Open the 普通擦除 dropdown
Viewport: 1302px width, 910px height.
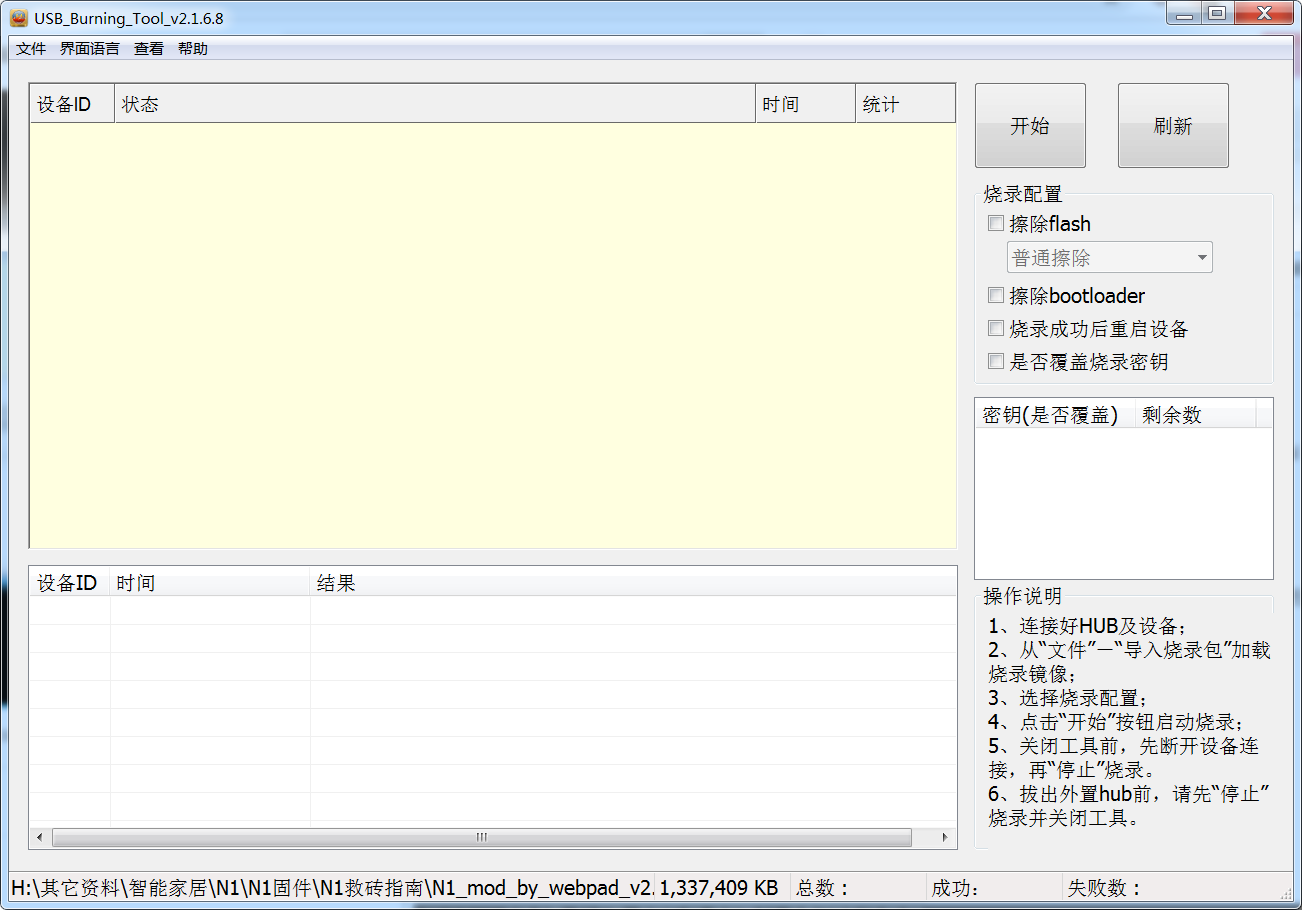click(x=1109, y=257)
